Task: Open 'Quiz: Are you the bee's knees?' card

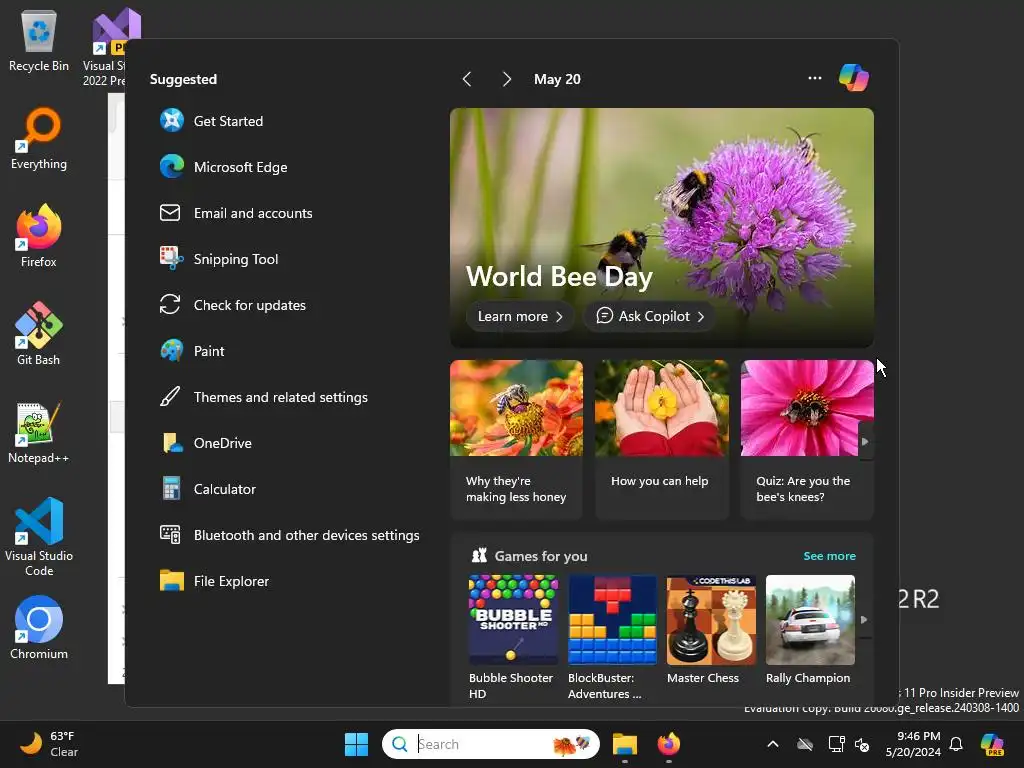Action: pos(807,440)
